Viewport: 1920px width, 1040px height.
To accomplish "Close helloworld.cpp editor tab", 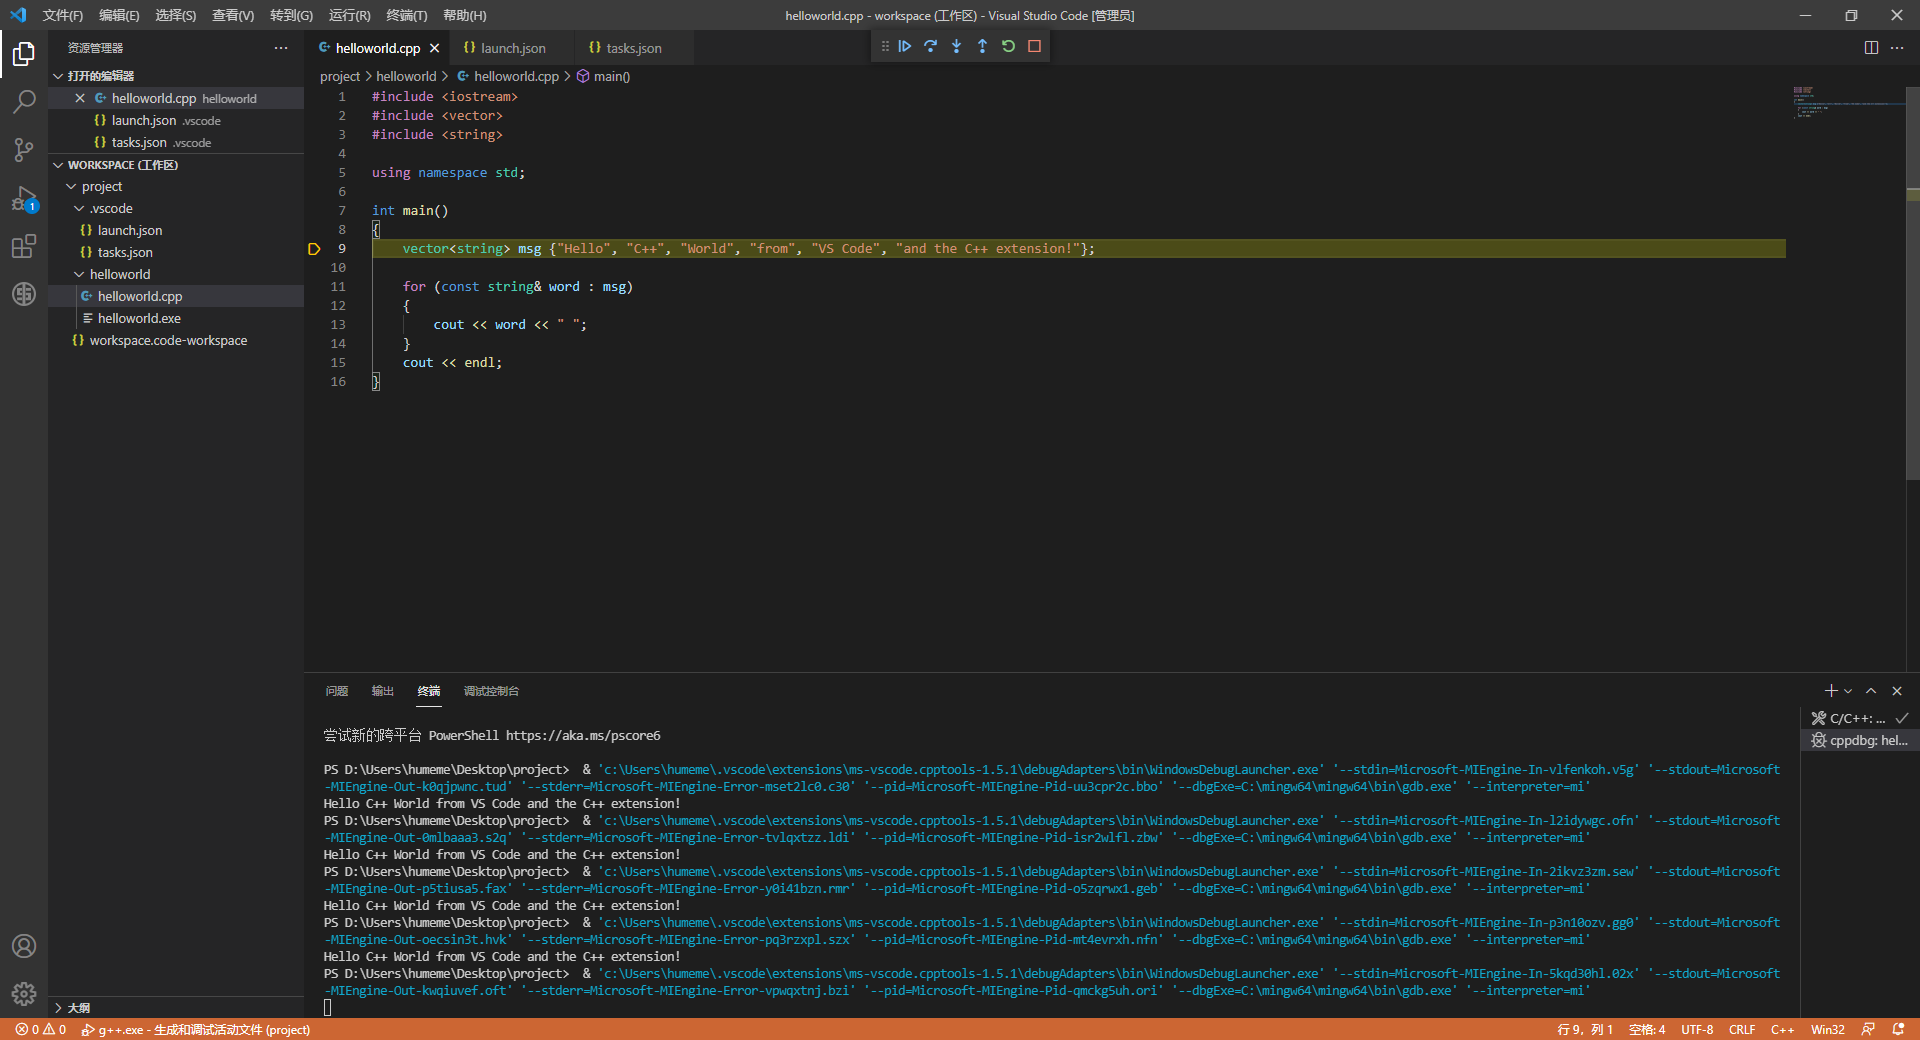I will [434, 48].
